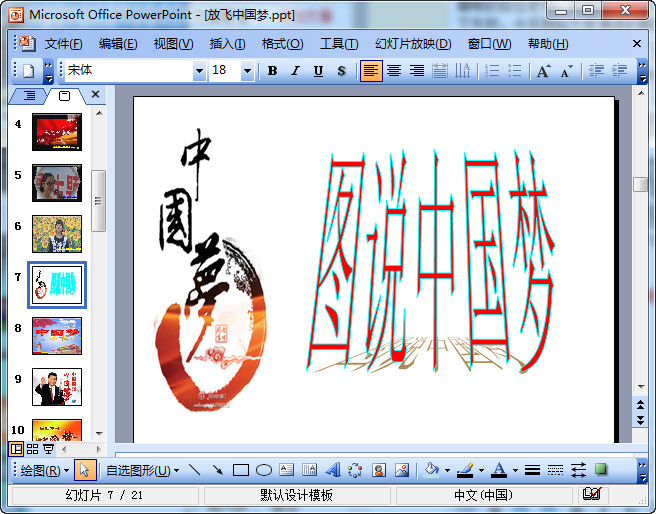Select slide 6 thumbnail
Image resolution: width=656 pixels, height=514 pixels.
[x=57, y=234]
